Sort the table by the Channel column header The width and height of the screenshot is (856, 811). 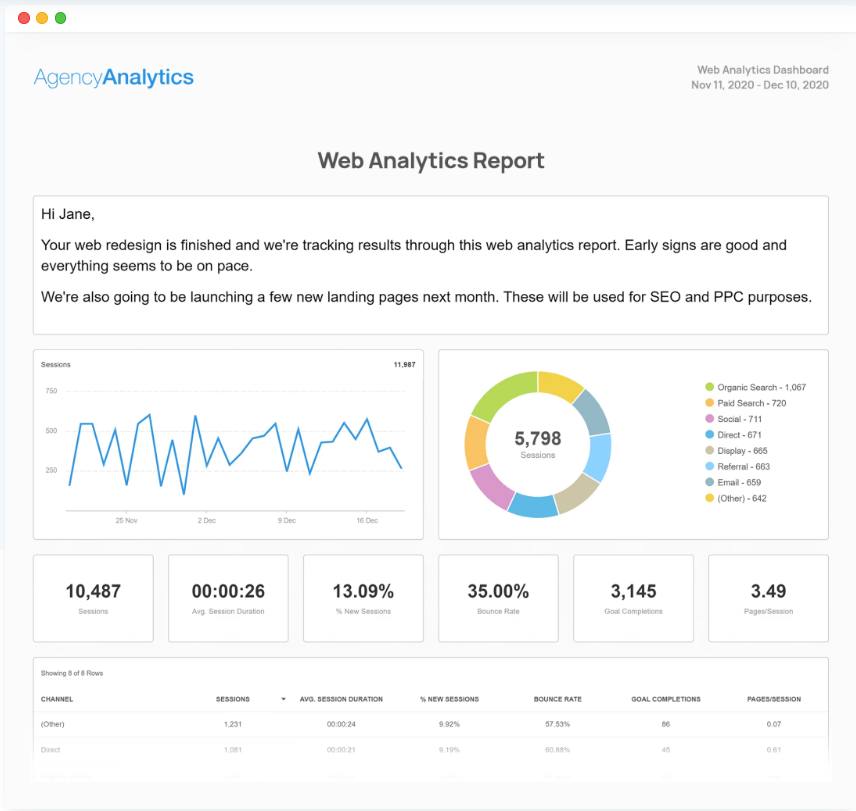(57, 699)
